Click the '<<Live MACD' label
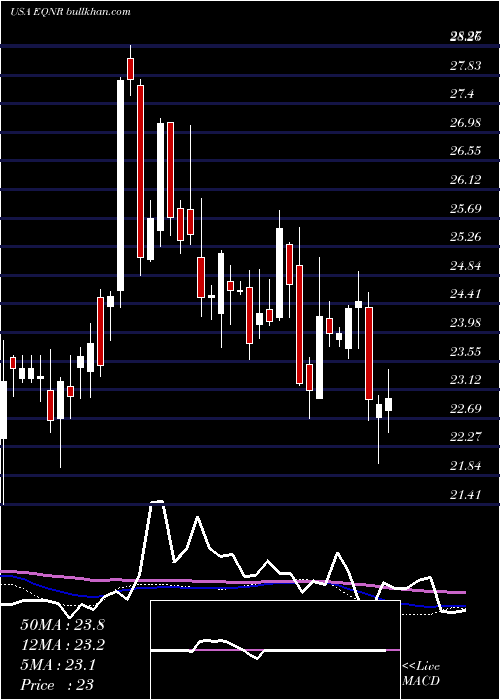 click(x=421, y=674)
